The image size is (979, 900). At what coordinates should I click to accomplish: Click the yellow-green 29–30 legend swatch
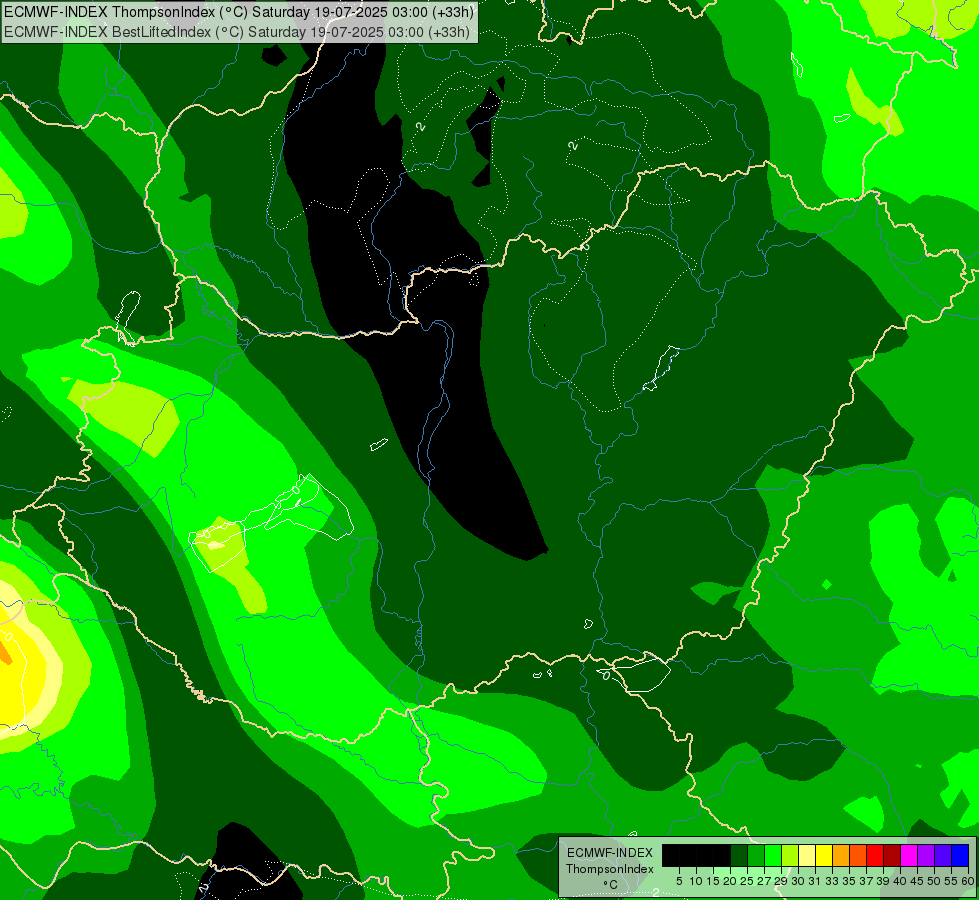(x=790, y=855)
